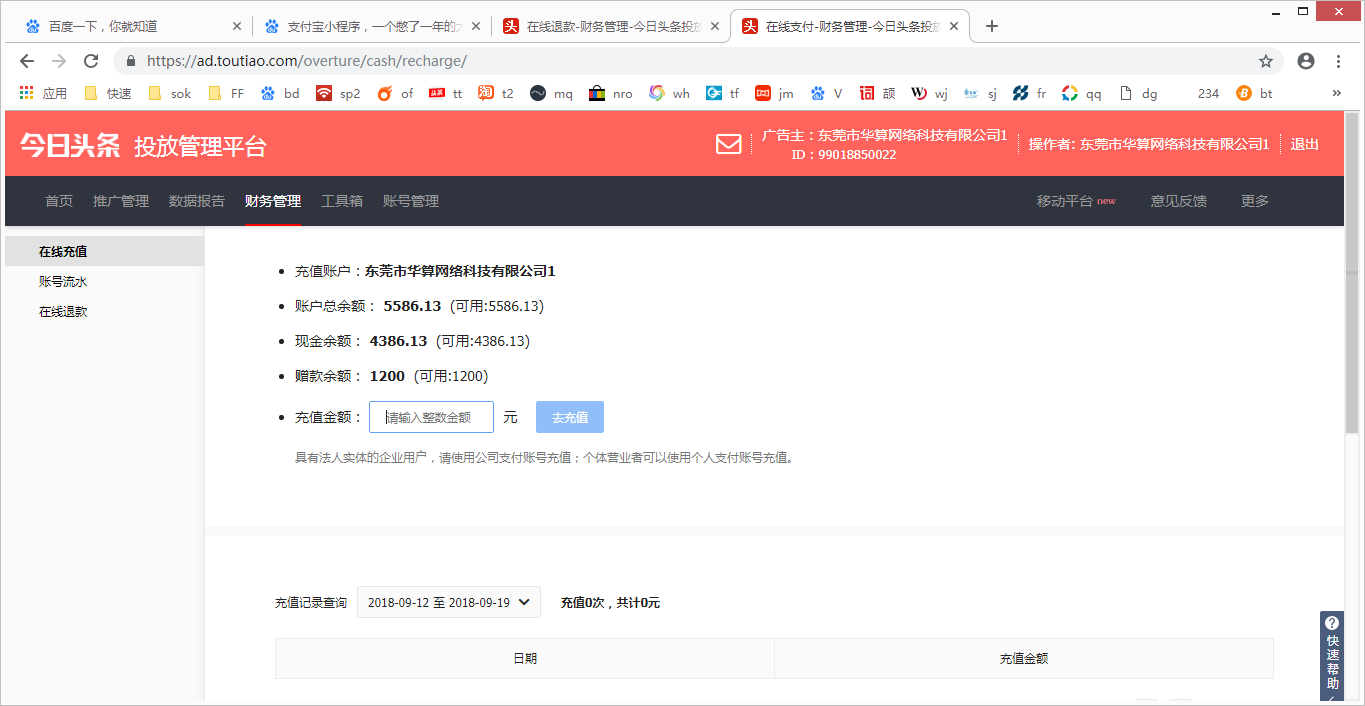Screen dimensions: 1365x706
Task: Click the account total 5586.13 value
Action: point(412,306)
